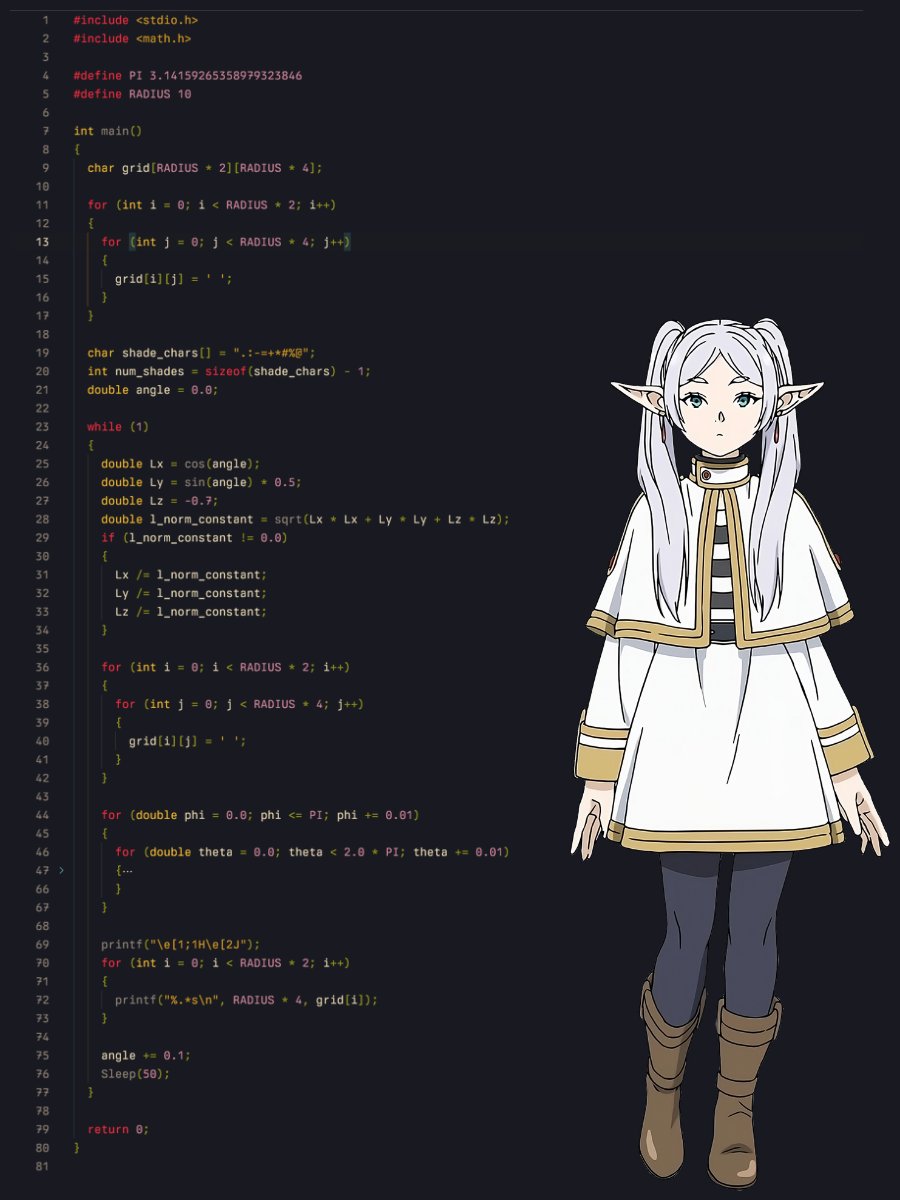Click the "while (1)" statement
Image resolution: width=900 pixels, height=1200 pixels.
(118, 427)
